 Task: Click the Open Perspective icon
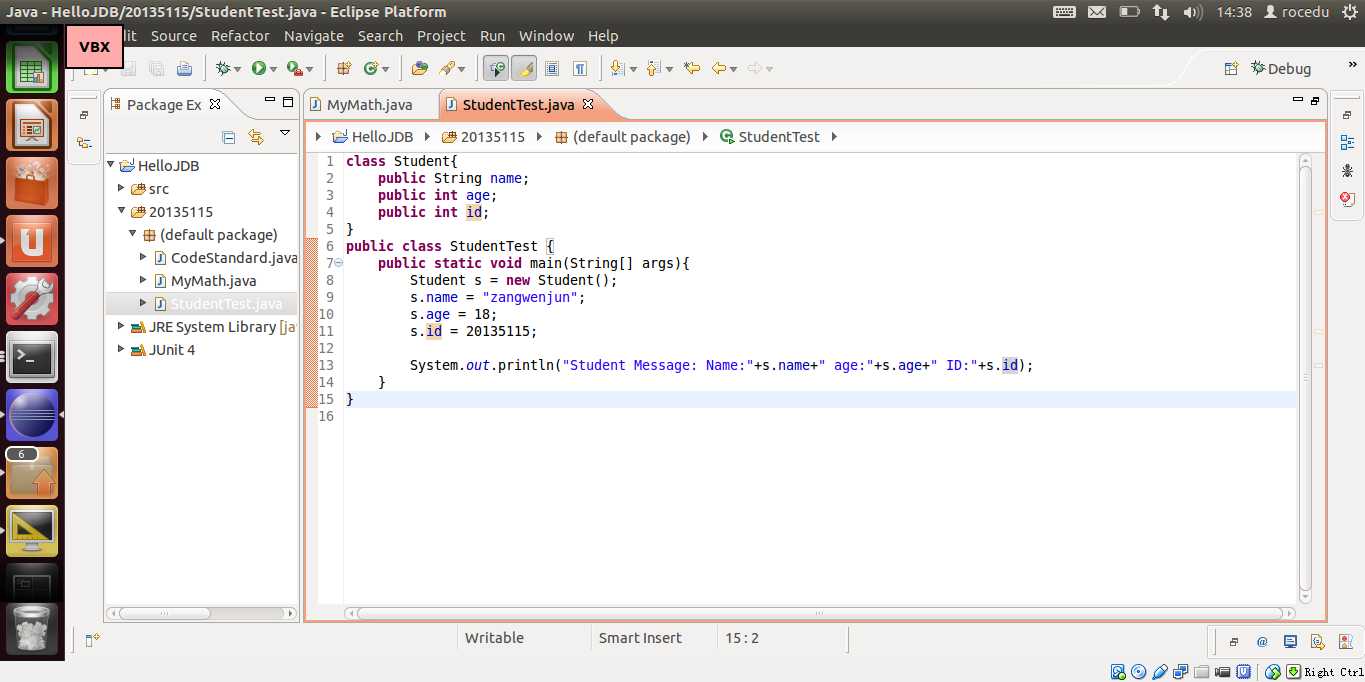pos(1232,68)
